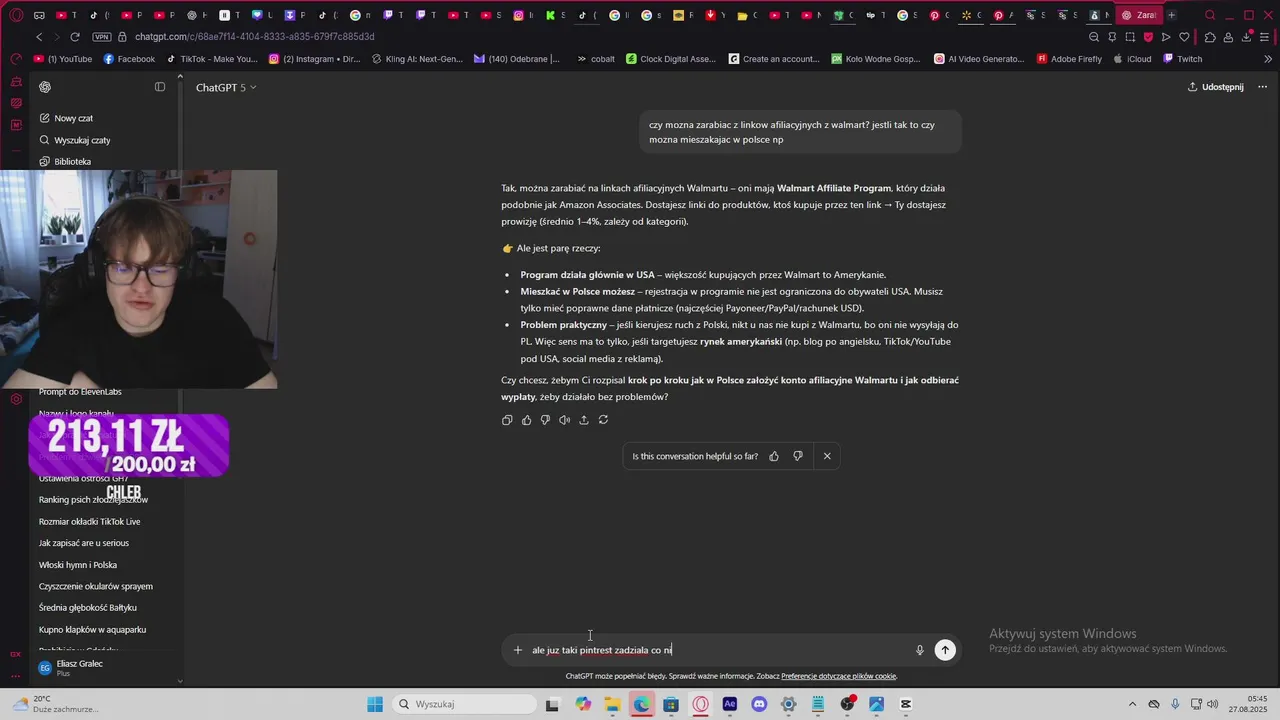Copy the ChatGPT response

point(507,420)
